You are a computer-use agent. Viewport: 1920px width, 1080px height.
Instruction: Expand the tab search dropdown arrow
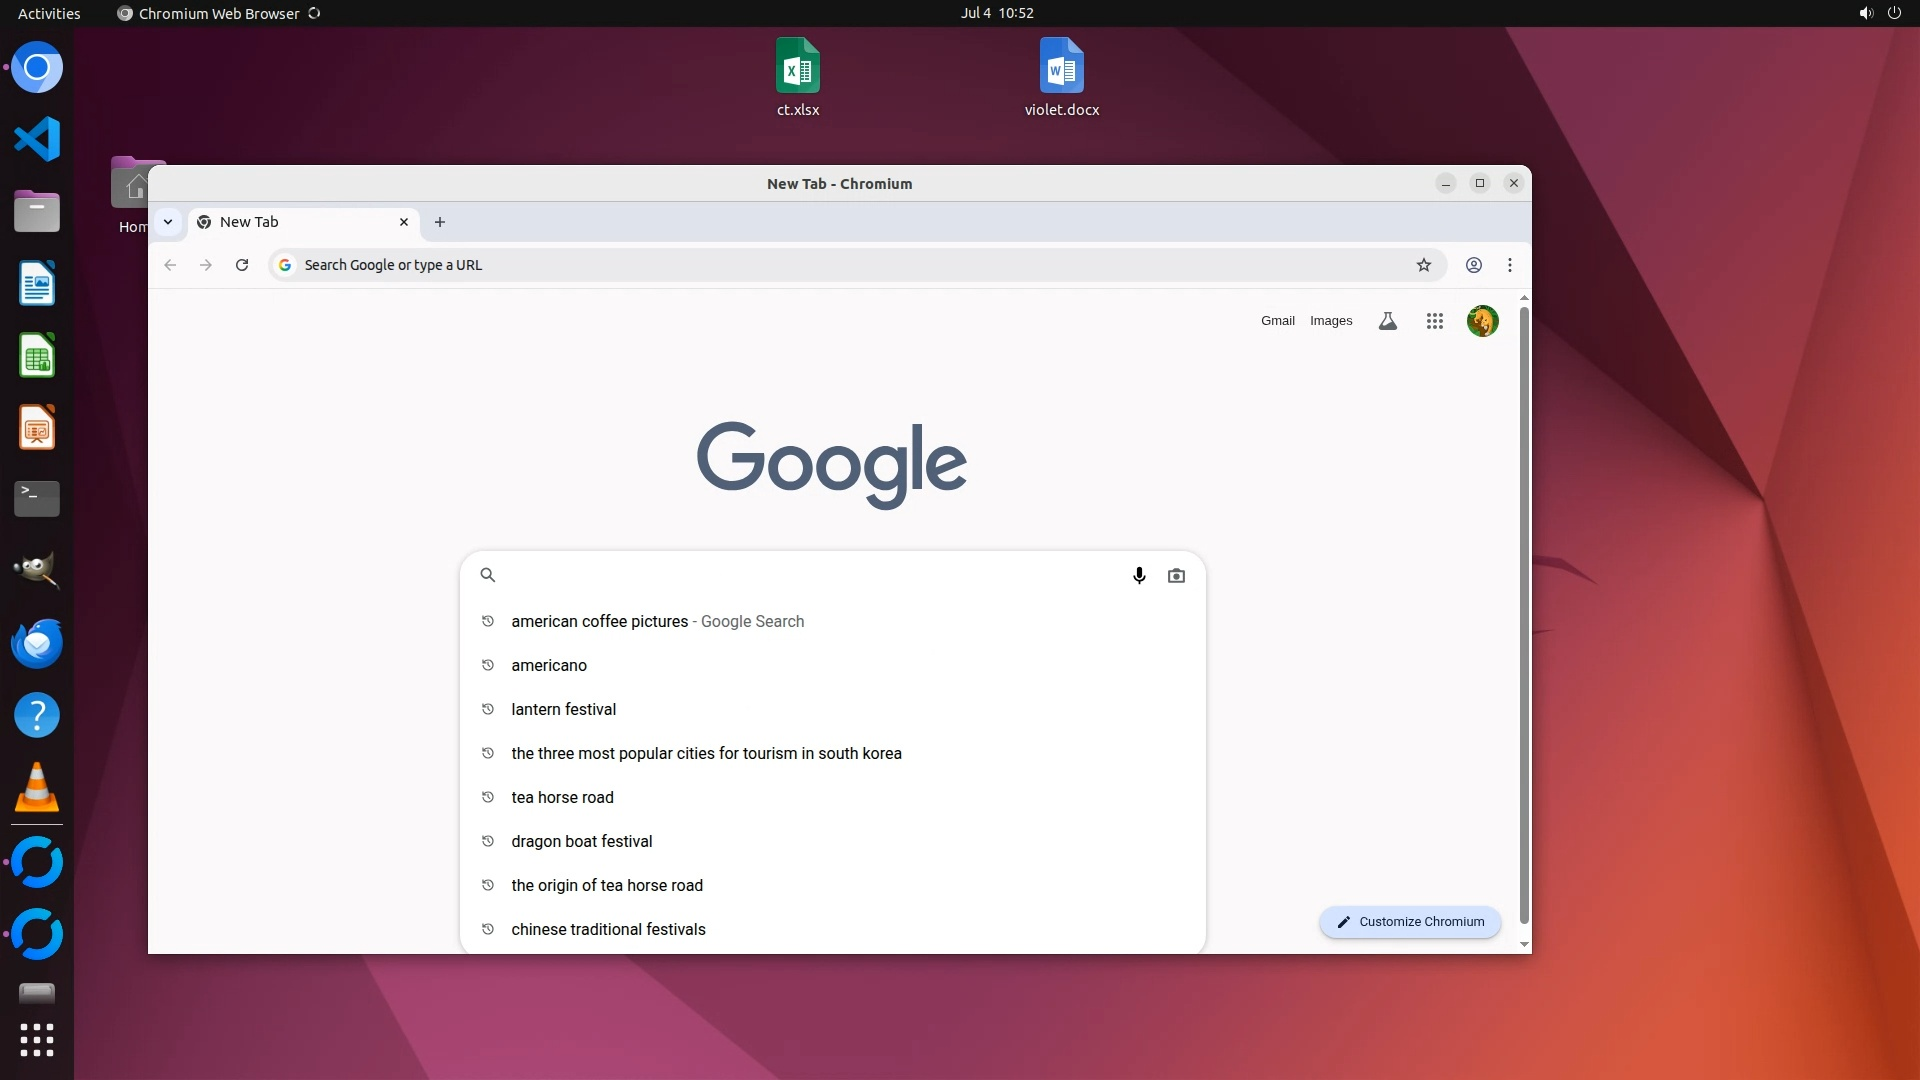coord(168,222)
